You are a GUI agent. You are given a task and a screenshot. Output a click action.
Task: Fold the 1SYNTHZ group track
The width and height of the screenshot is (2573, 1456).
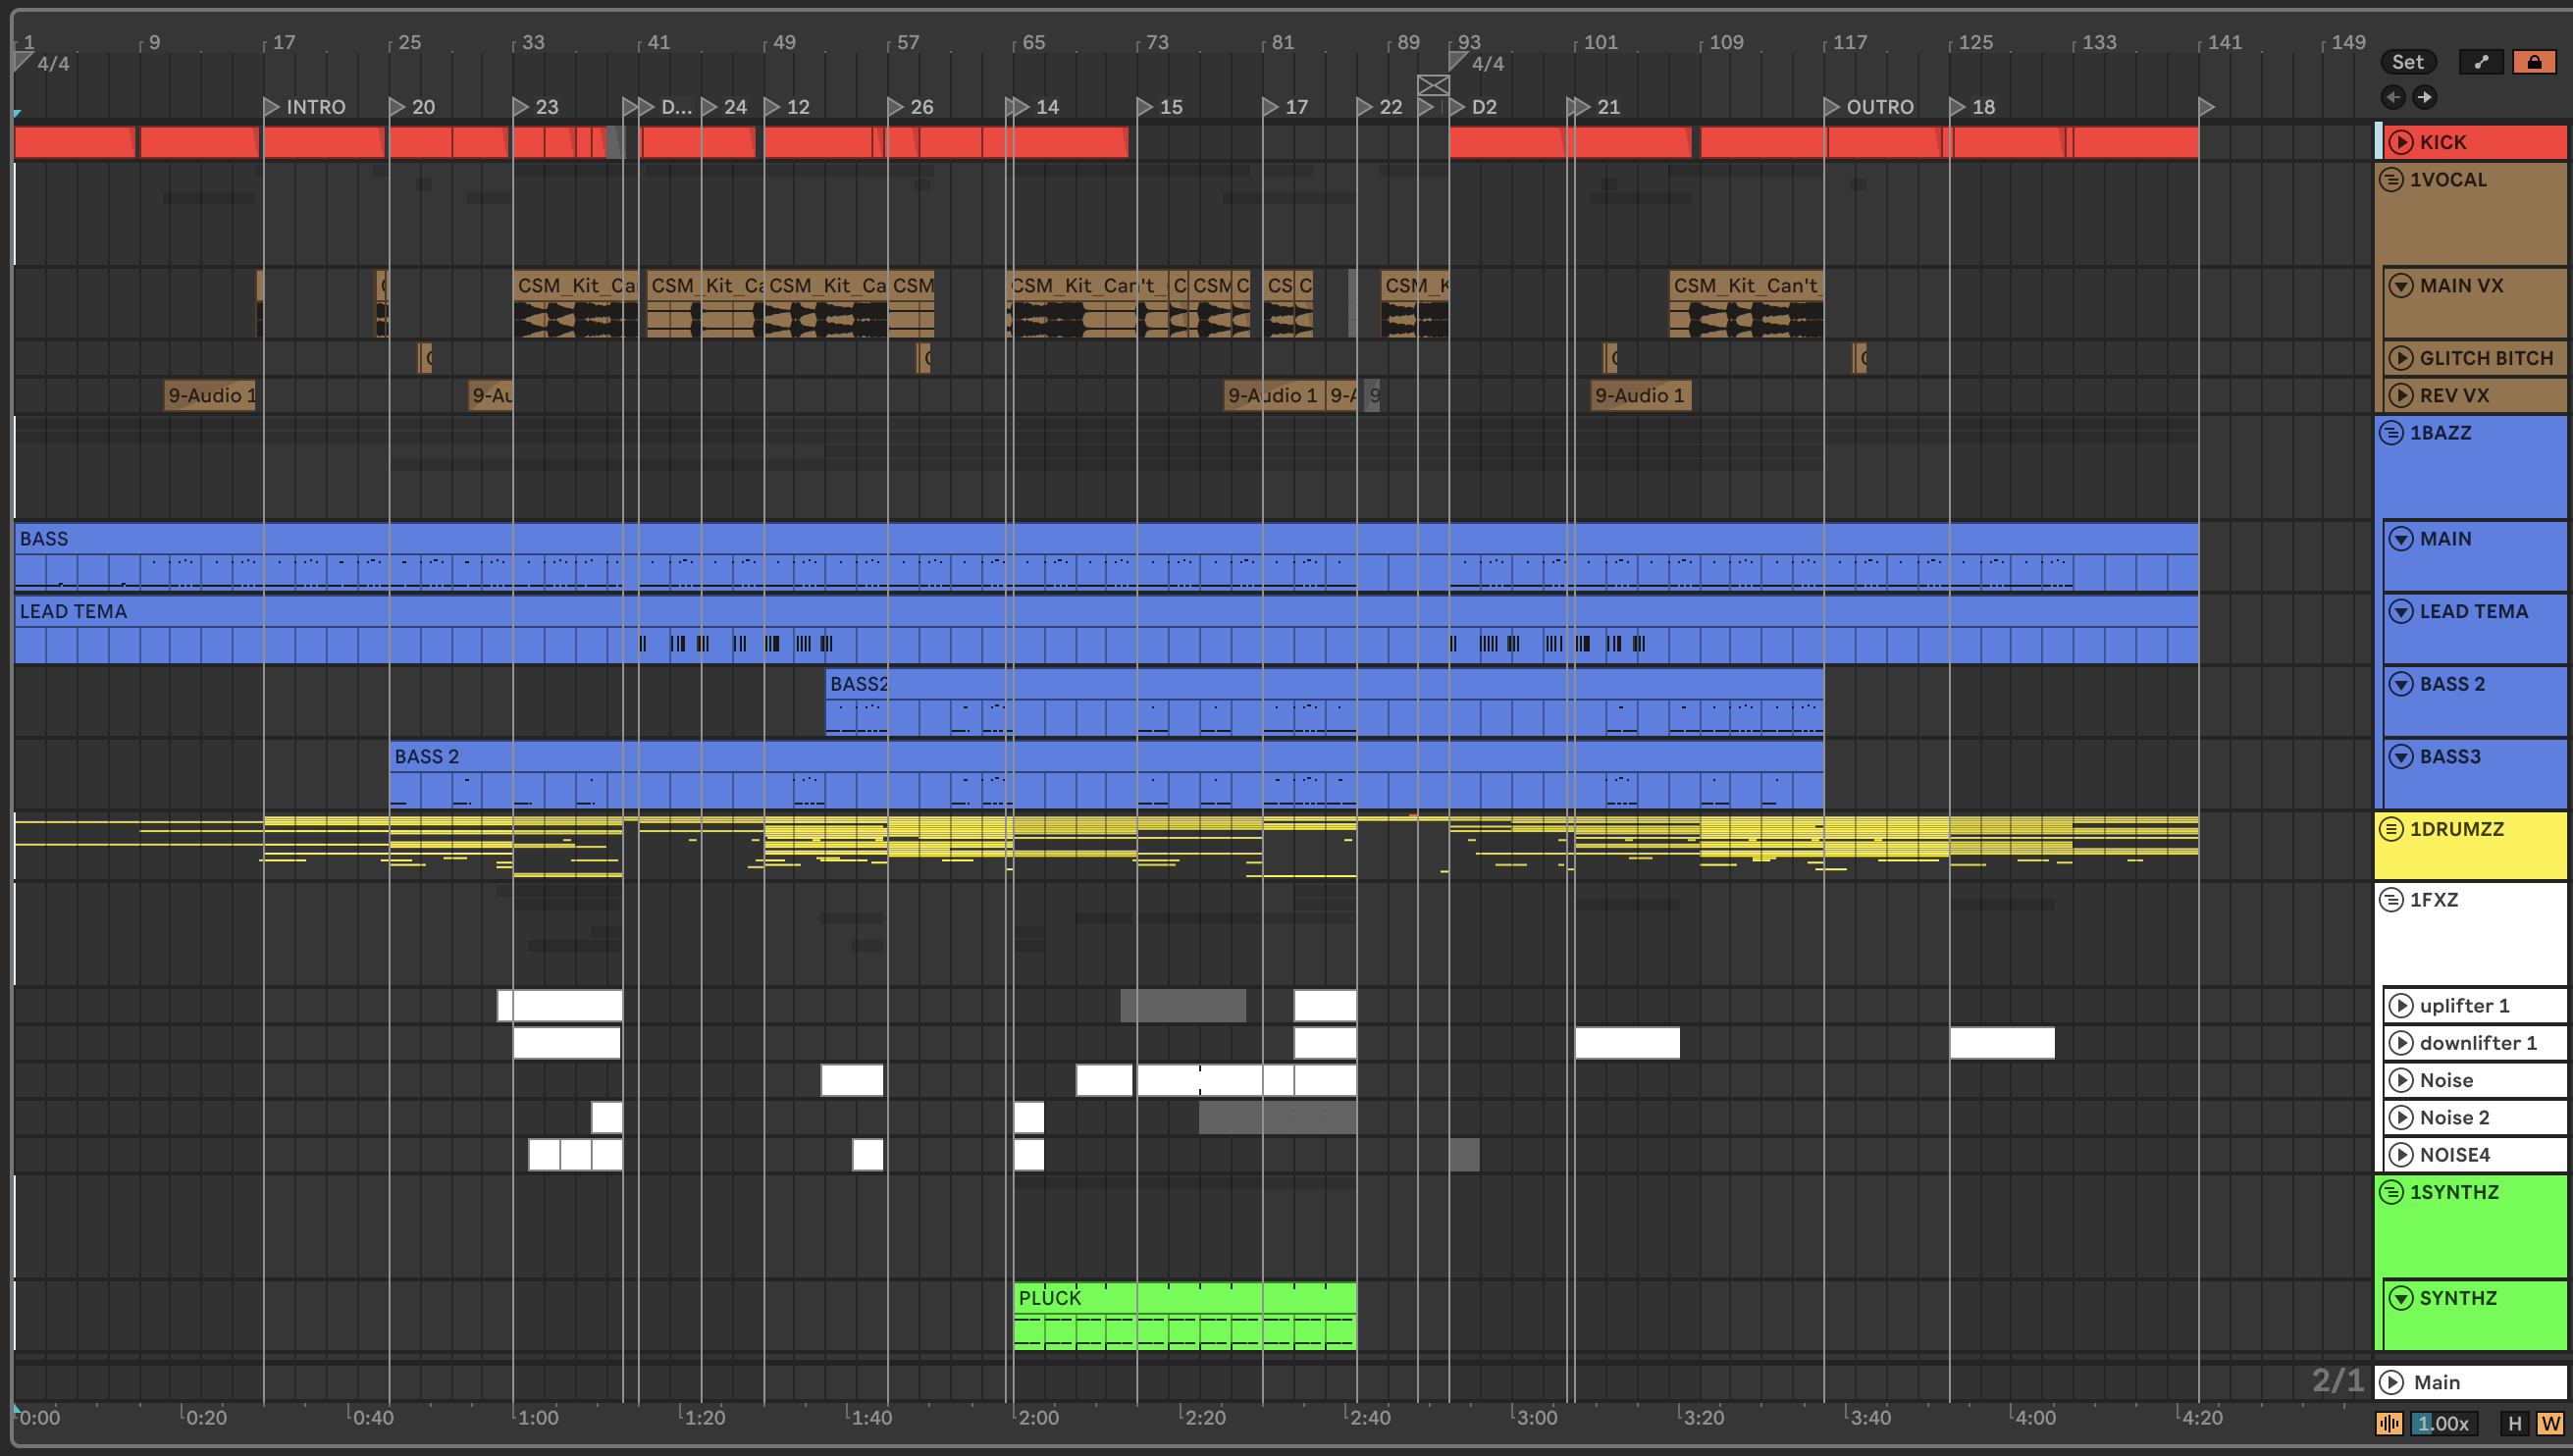pyautogui.click(x=2391, y=1192)
